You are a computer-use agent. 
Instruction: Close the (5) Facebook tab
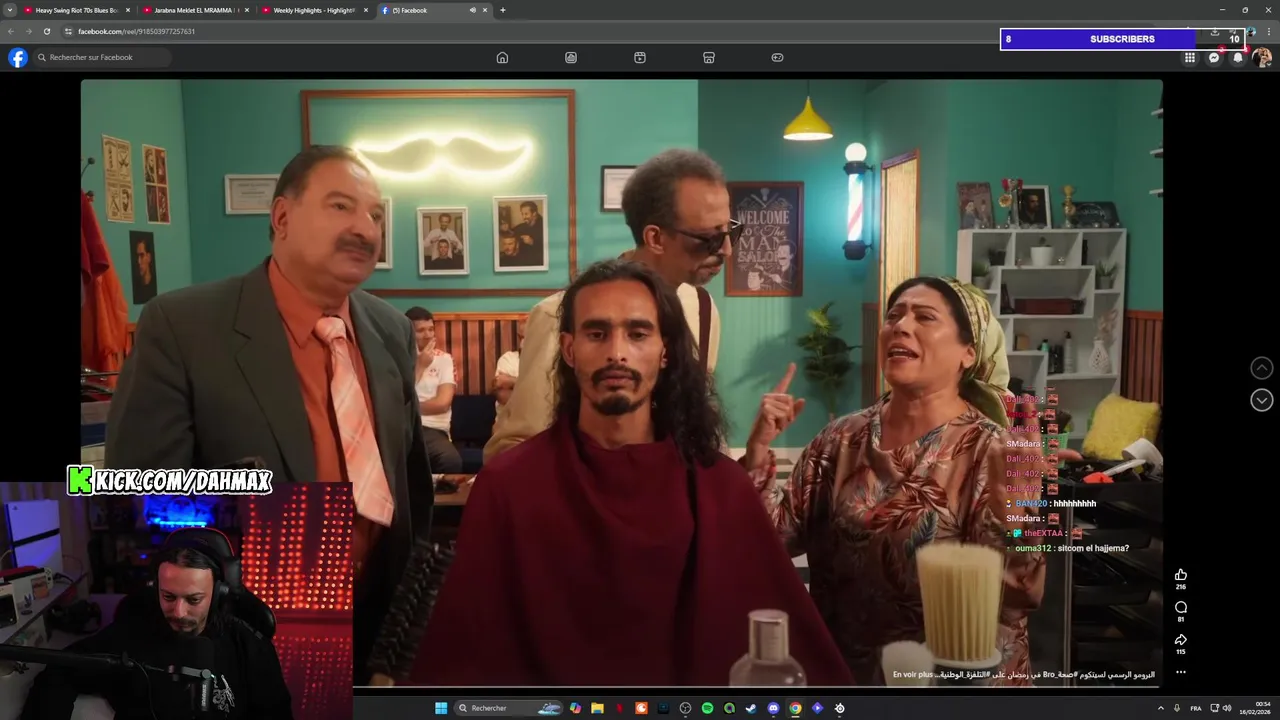coord(485,10)
